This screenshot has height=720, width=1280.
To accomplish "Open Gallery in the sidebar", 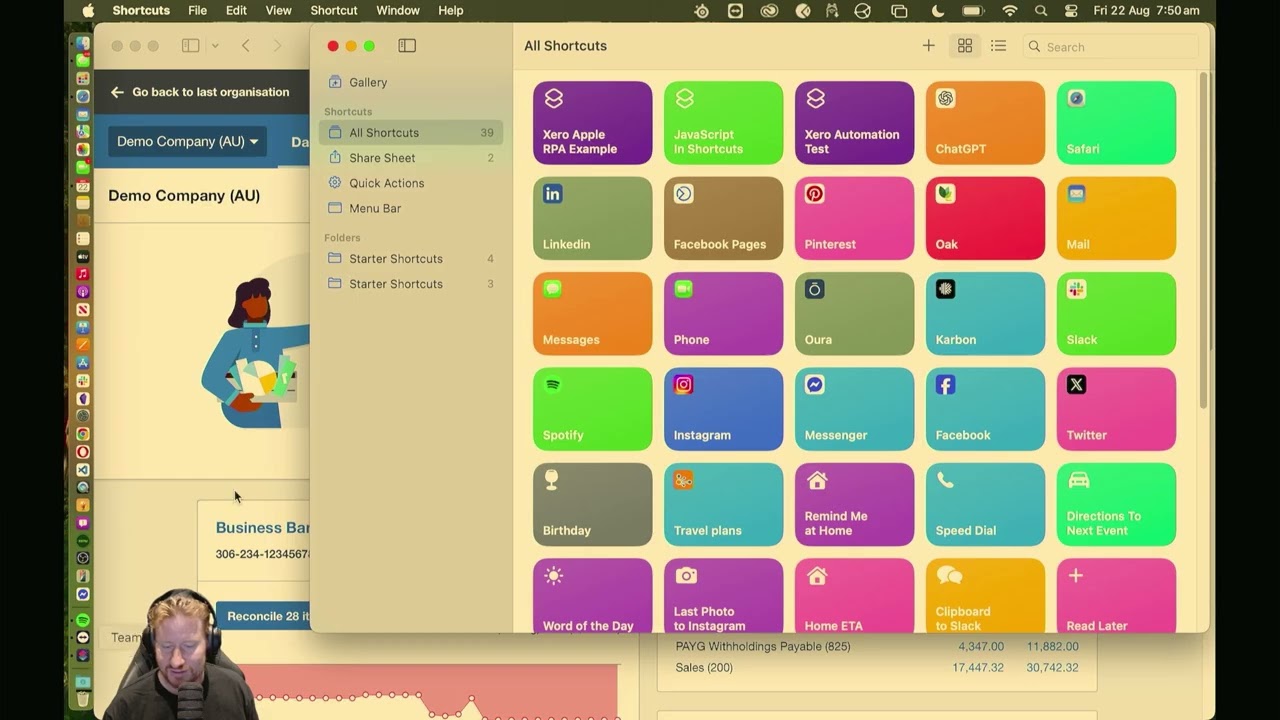I will tap(411, 82).
